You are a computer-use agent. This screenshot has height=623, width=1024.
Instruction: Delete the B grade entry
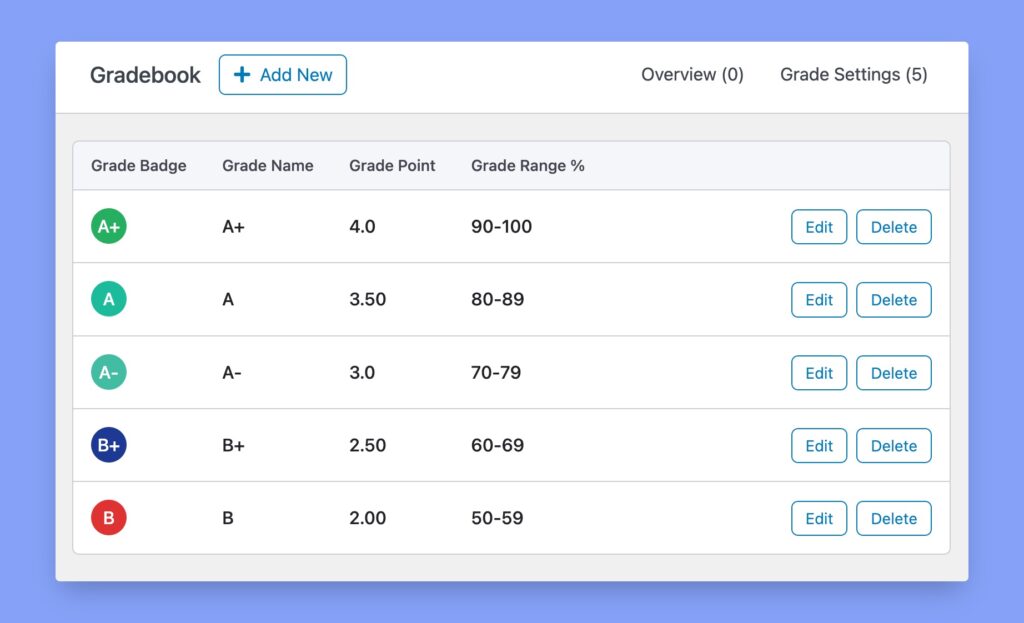[x=893, y=518]
